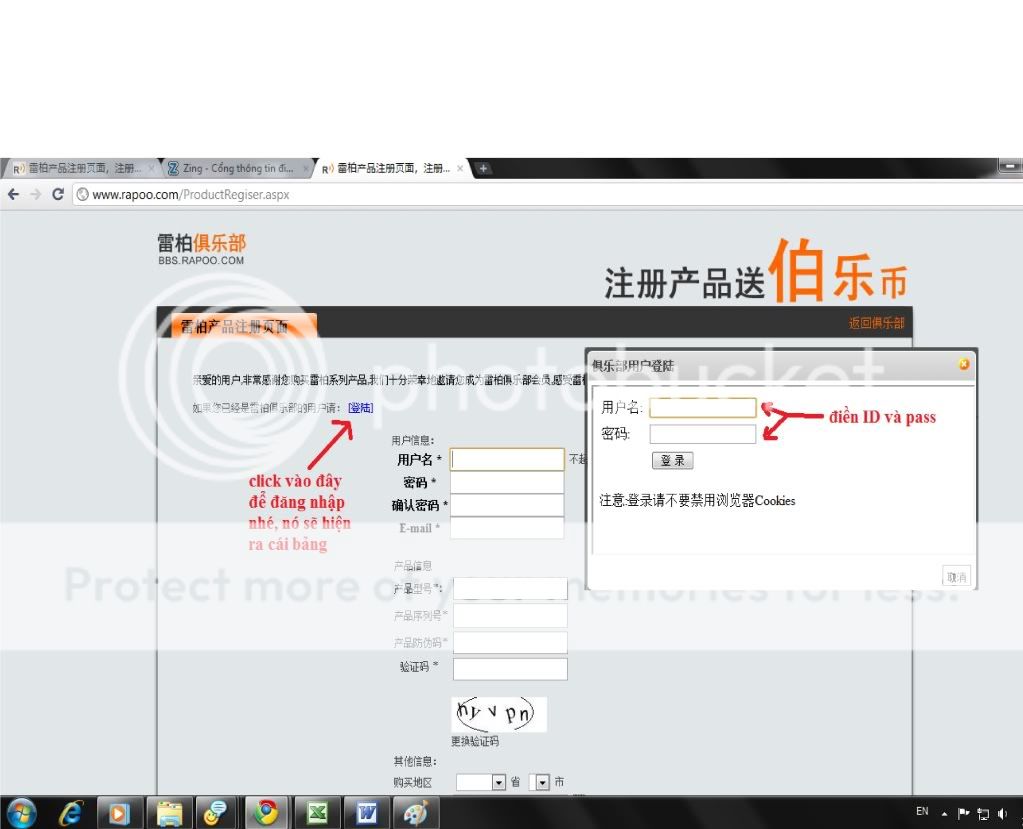
Task: Click the 登录 button in login dialog
Action: tap(673, 460)
